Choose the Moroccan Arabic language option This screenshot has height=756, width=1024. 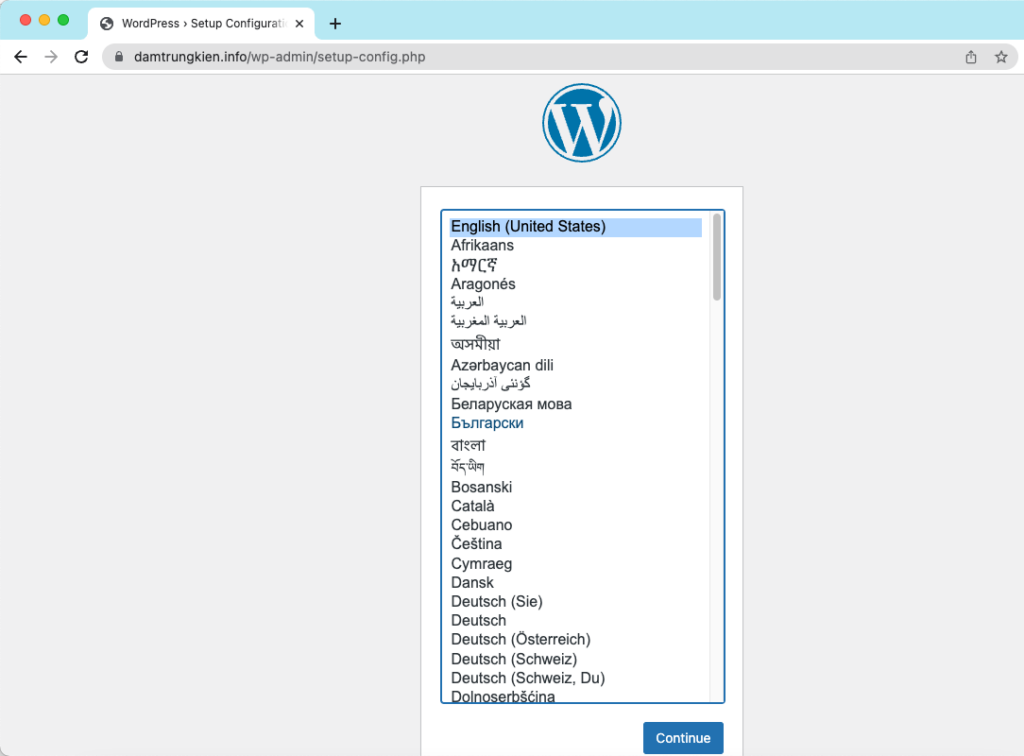tap(575, 321)
